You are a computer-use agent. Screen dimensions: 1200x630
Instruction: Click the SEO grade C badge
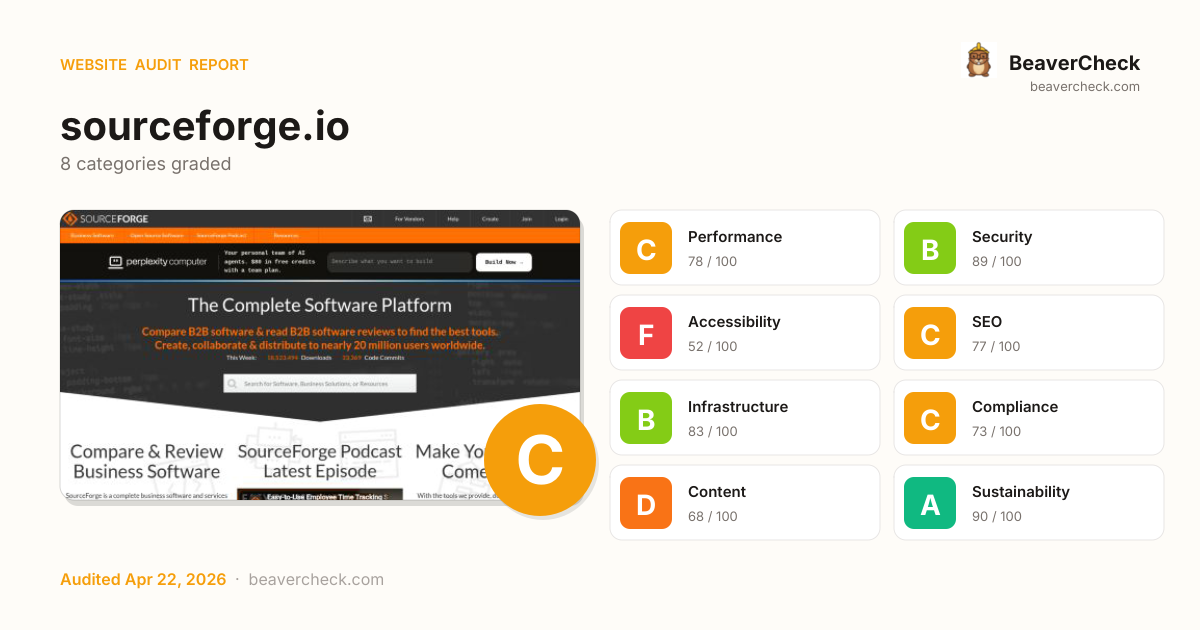click(930, 333)
